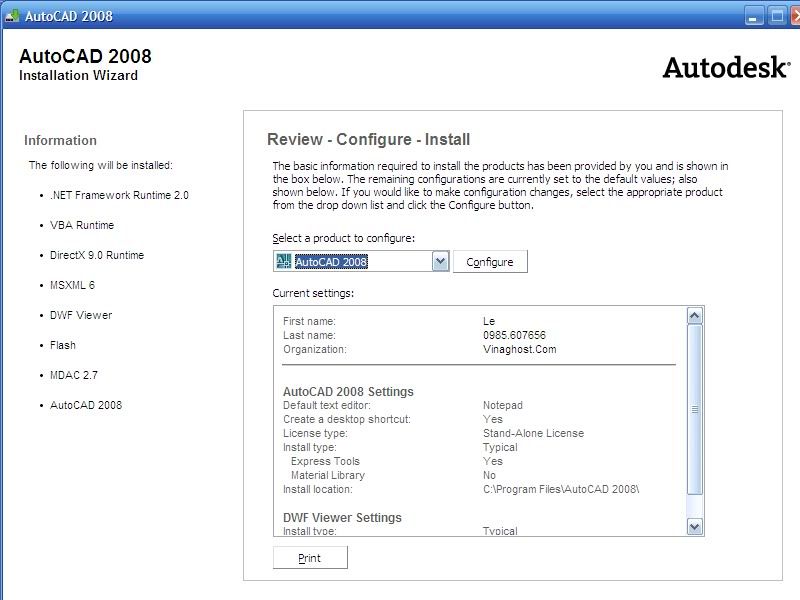The width and height of the screenshot is (800, 600).
Task: Click the Print button
Action: 310,558
